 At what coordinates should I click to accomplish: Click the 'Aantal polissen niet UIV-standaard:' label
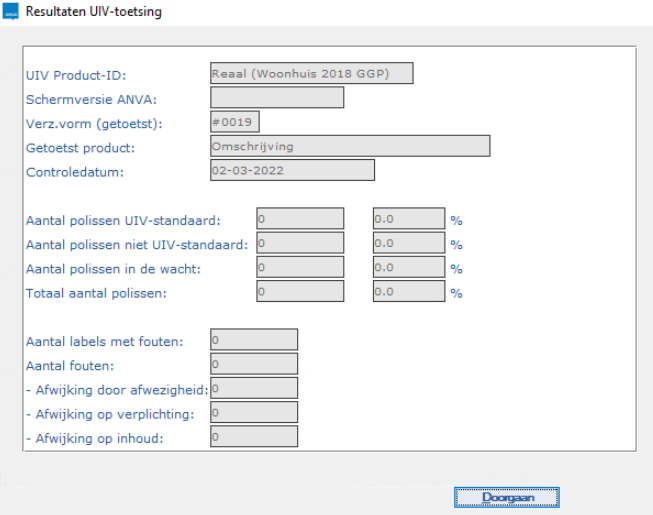point(137,245)
